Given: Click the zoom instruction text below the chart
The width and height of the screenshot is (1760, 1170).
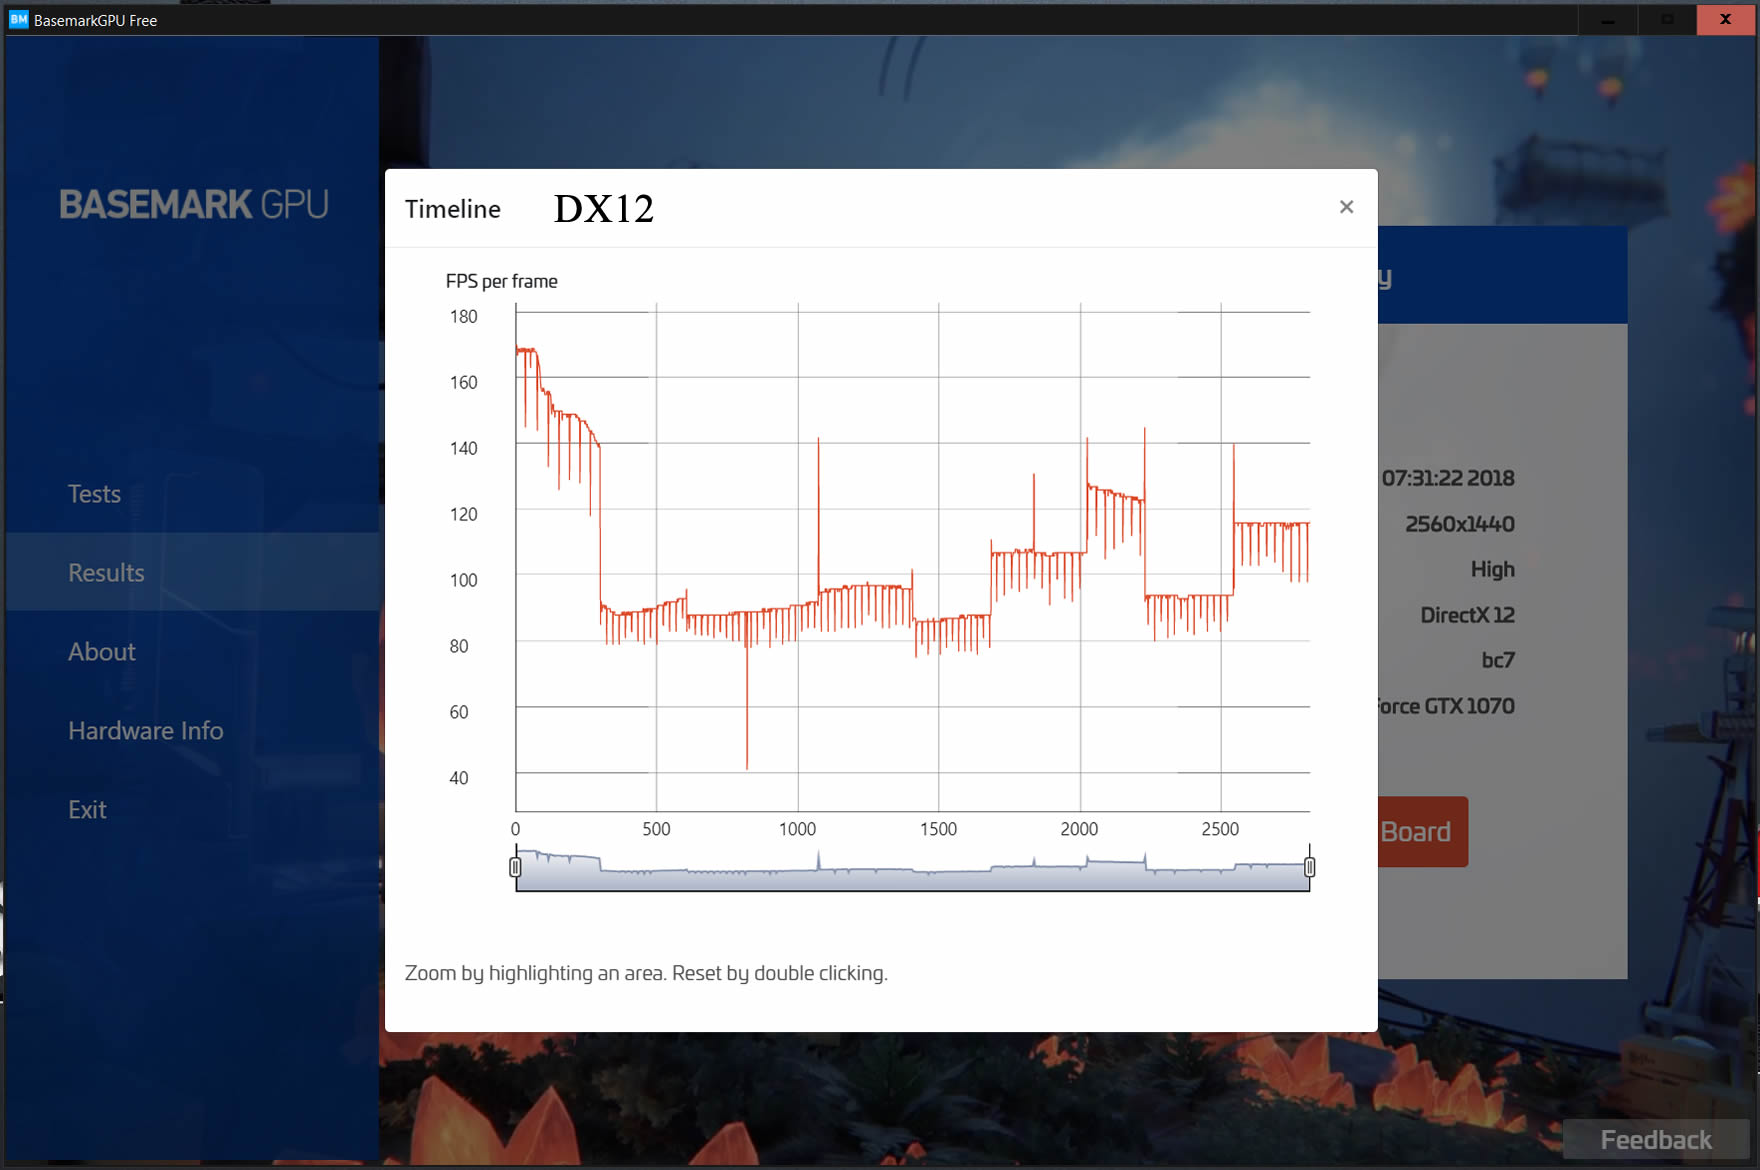Looking at the screenshot, I should (x=646, y=973).
